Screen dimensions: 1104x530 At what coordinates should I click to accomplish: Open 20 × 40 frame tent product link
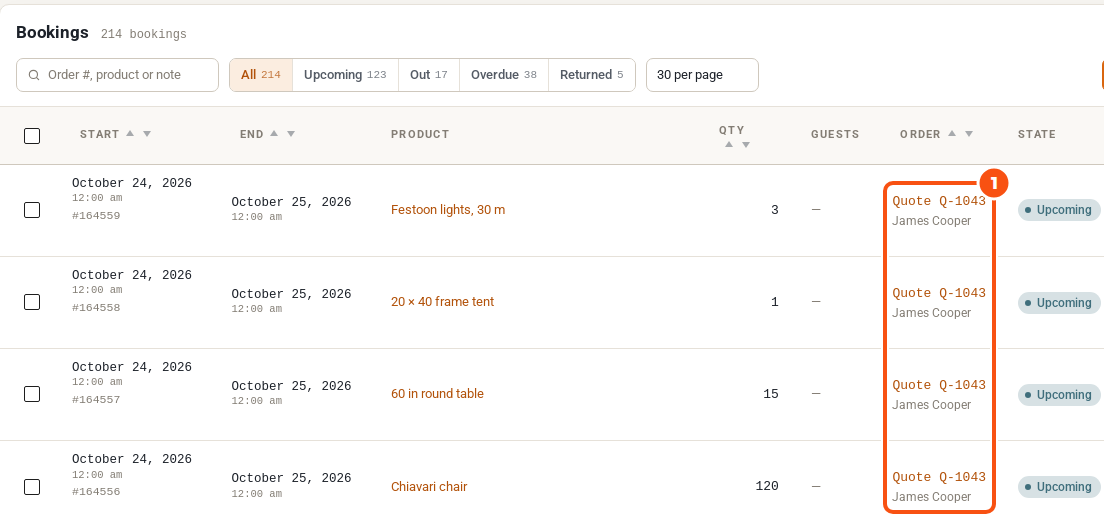(x=442, y=302)
